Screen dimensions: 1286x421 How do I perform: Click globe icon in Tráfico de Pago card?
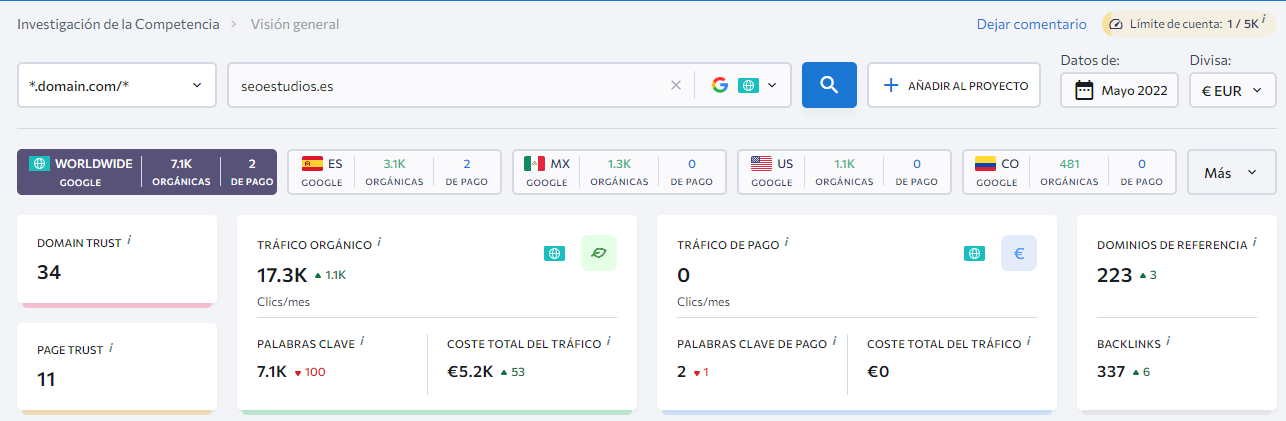(974, 254)
